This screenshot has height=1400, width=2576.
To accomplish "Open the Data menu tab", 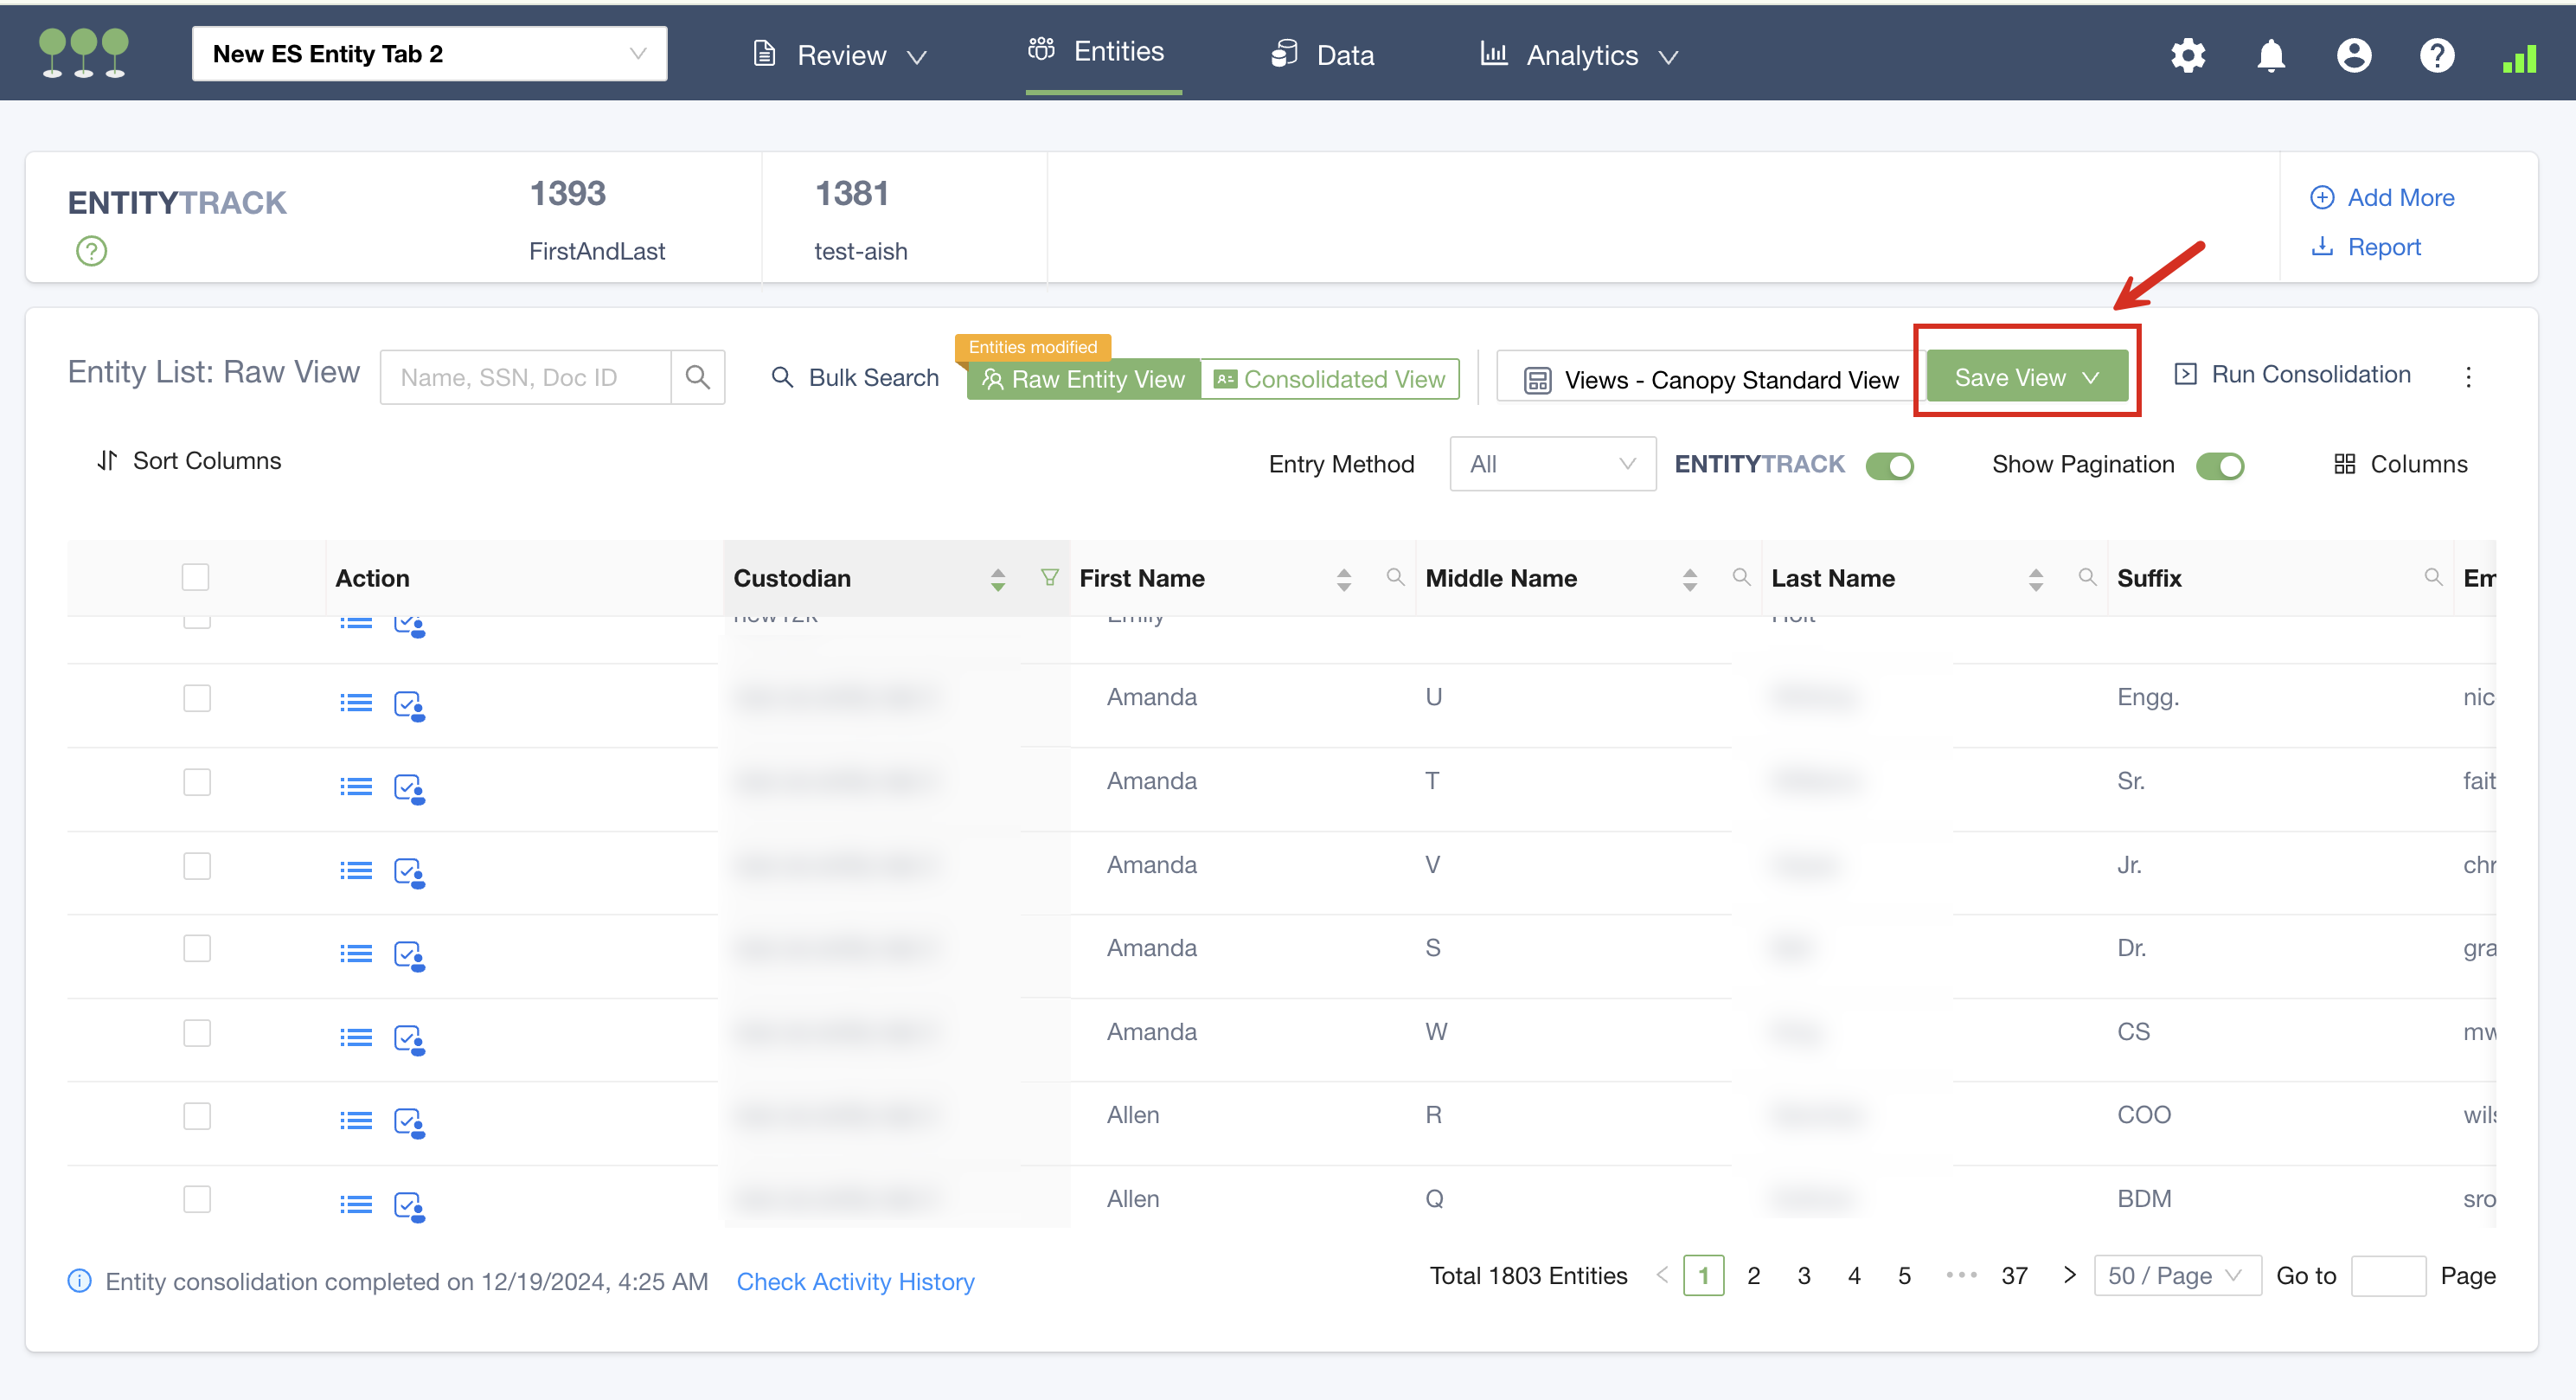I will coord(1323,55).
